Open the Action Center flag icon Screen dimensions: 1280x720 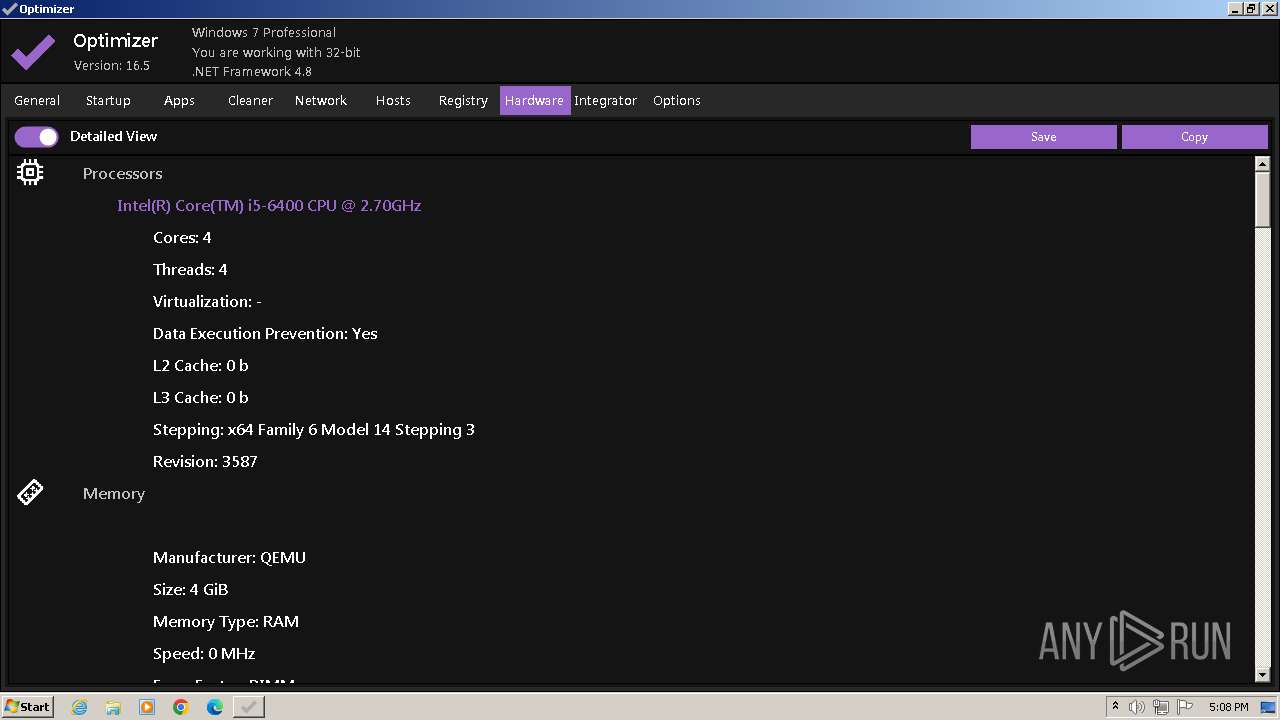pyautogui.click(x=1185, y=707)
